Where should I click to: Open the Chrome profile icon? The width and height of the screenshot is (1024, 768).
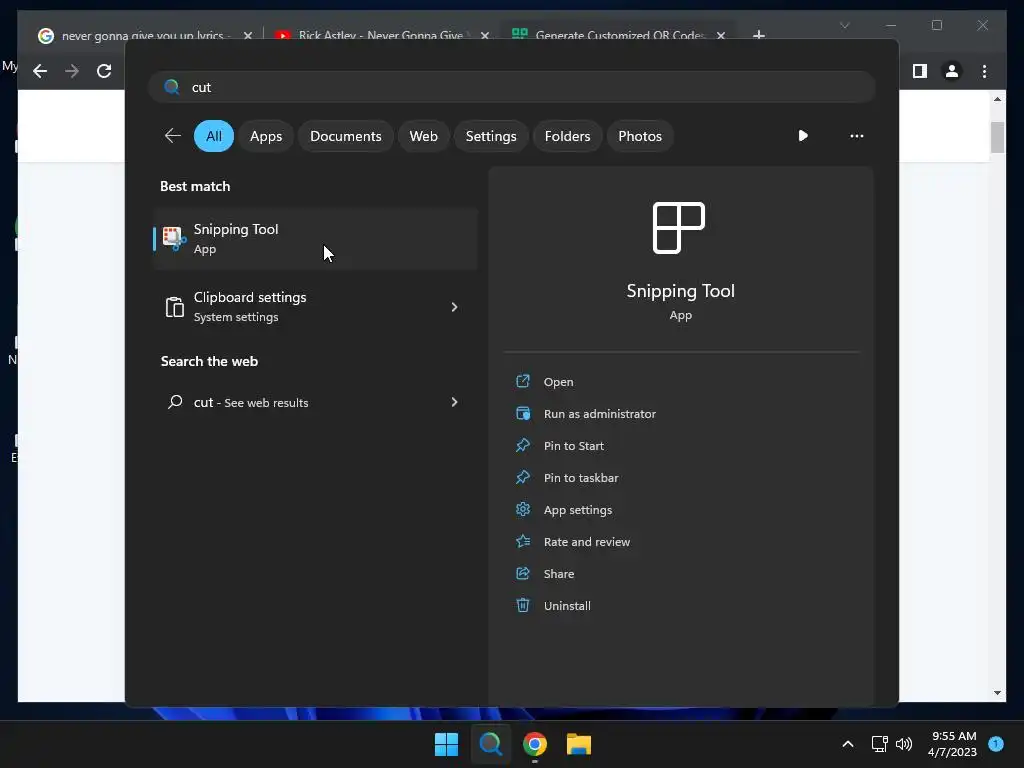pyautogui.click(x=952, y=71)
